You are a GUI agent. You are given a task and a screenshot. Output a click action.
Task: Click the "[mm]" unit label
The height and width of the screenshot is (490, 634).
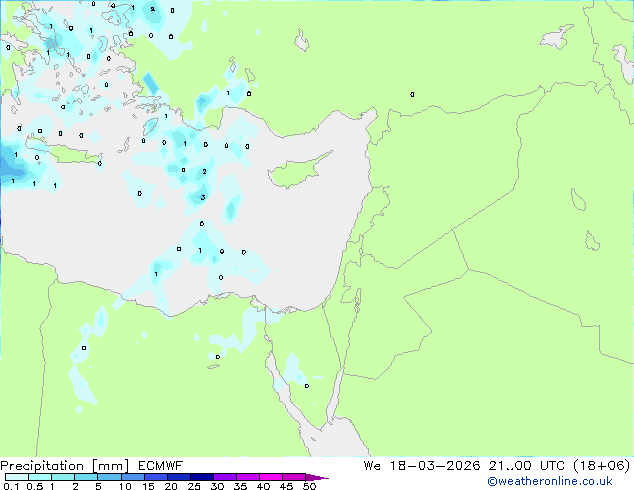coord(110,466)
